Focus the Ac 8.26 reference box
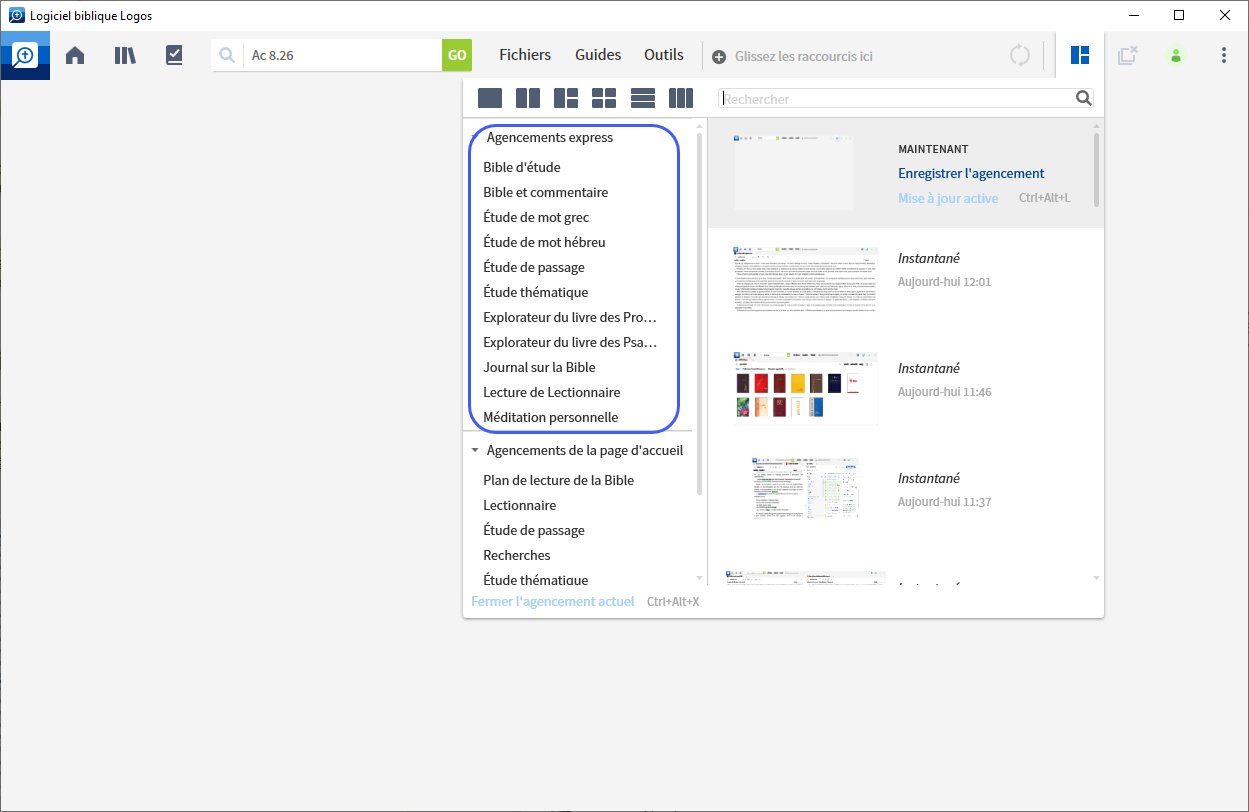The width and height of the screenshot is (1249, 812). 342,56
